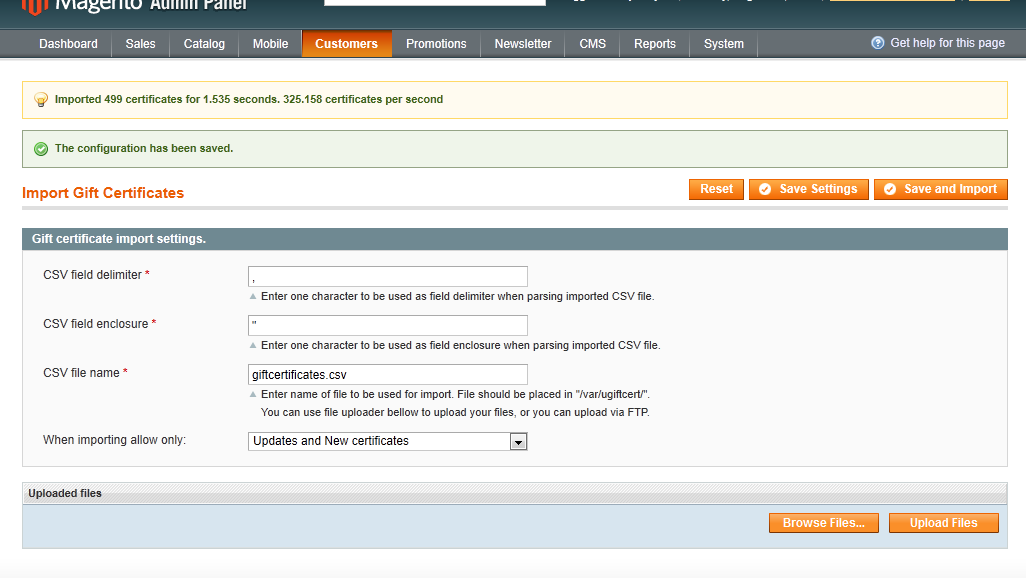1026x578 pixels.
Task: Click the global search field at top
Action: [x=434, y=3]
